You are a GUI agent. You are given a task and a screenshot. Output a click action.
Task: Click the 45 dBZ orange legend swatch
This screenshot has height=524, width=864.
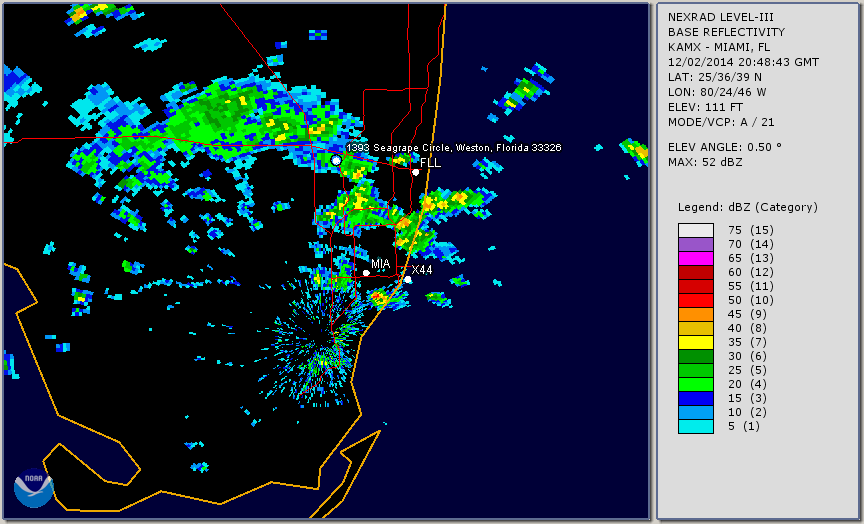click(696, 314)
